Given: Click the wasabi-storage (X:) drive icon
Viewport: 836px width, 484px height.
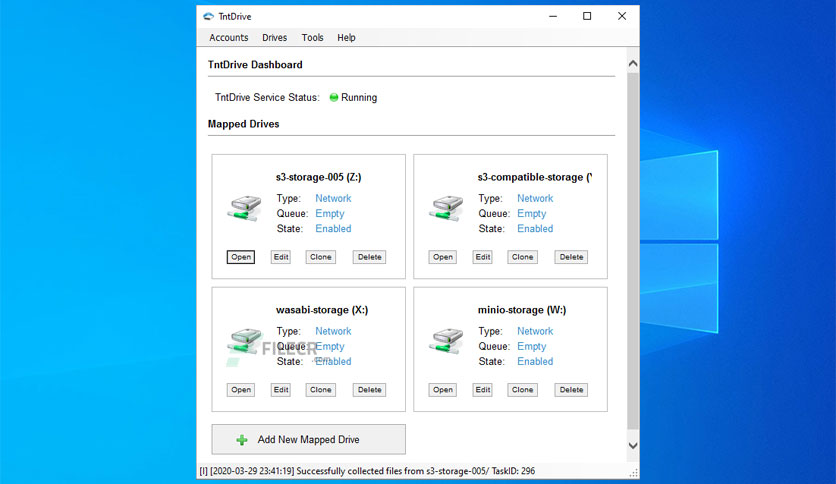Looking at the screenshot, I should (x=245, y=341).
